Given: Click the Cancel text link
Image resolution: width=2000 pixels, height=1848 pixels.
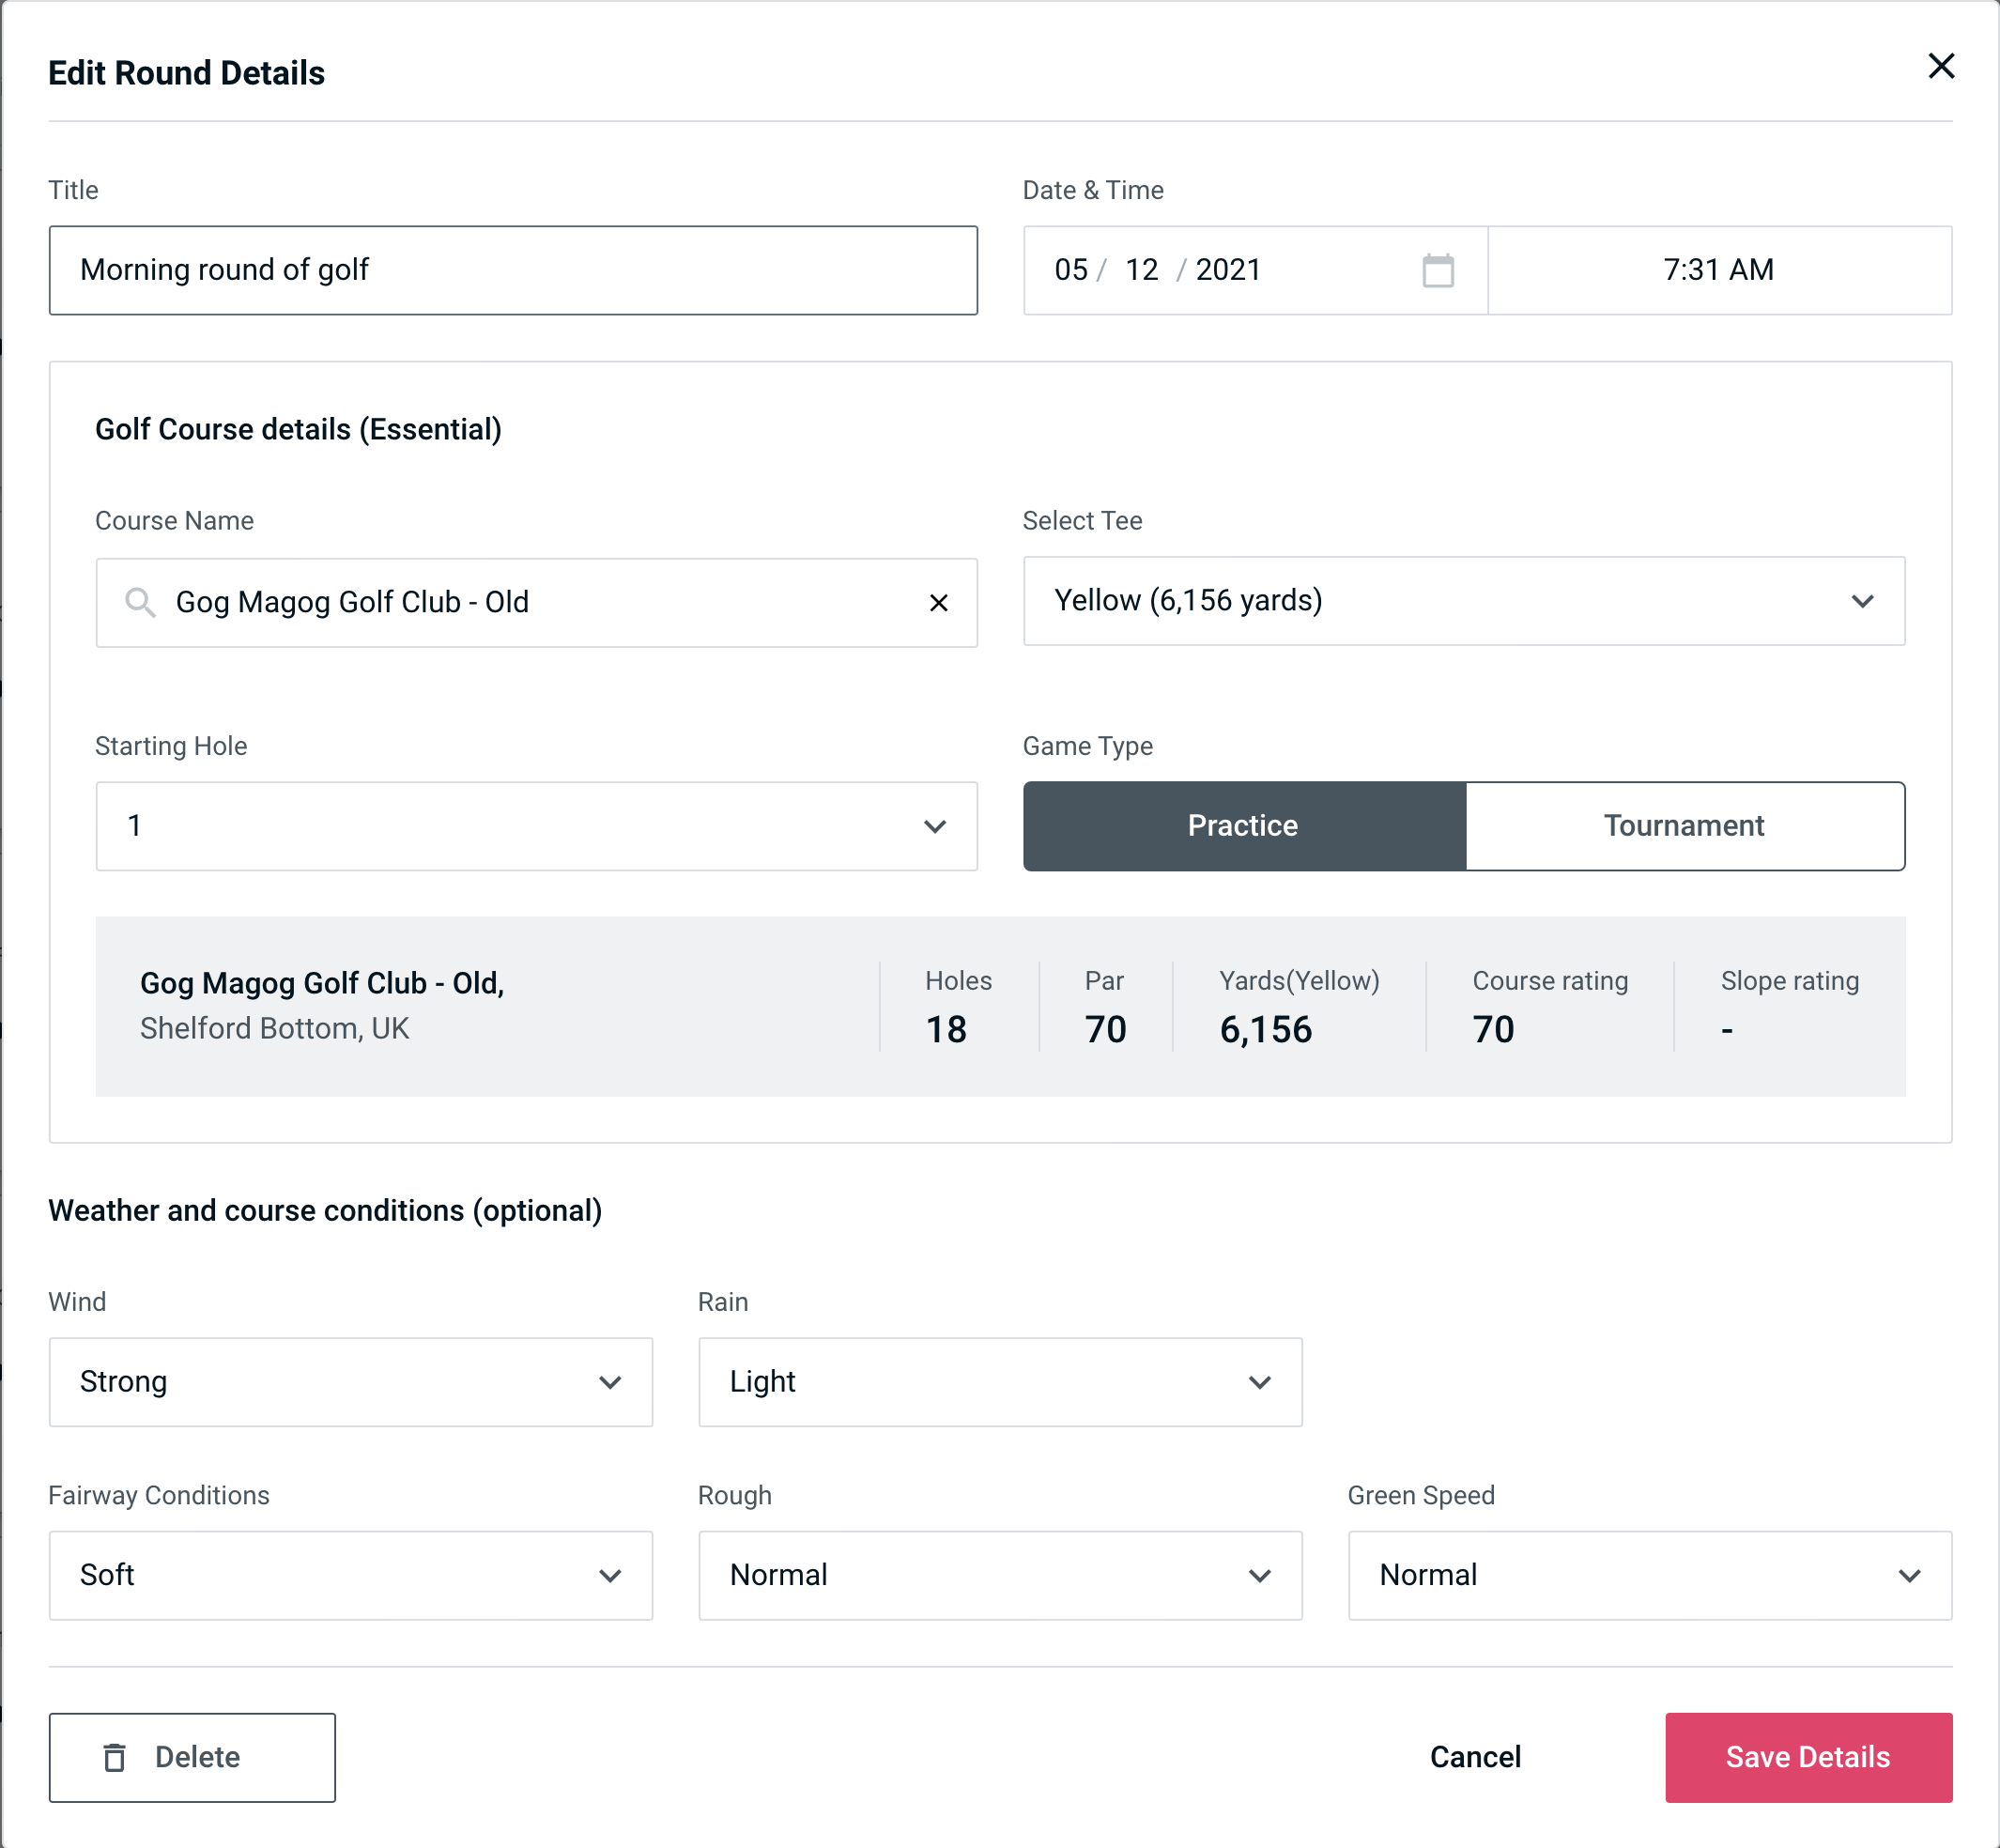Looking at the screenshot, I should click(1474, 1756).
